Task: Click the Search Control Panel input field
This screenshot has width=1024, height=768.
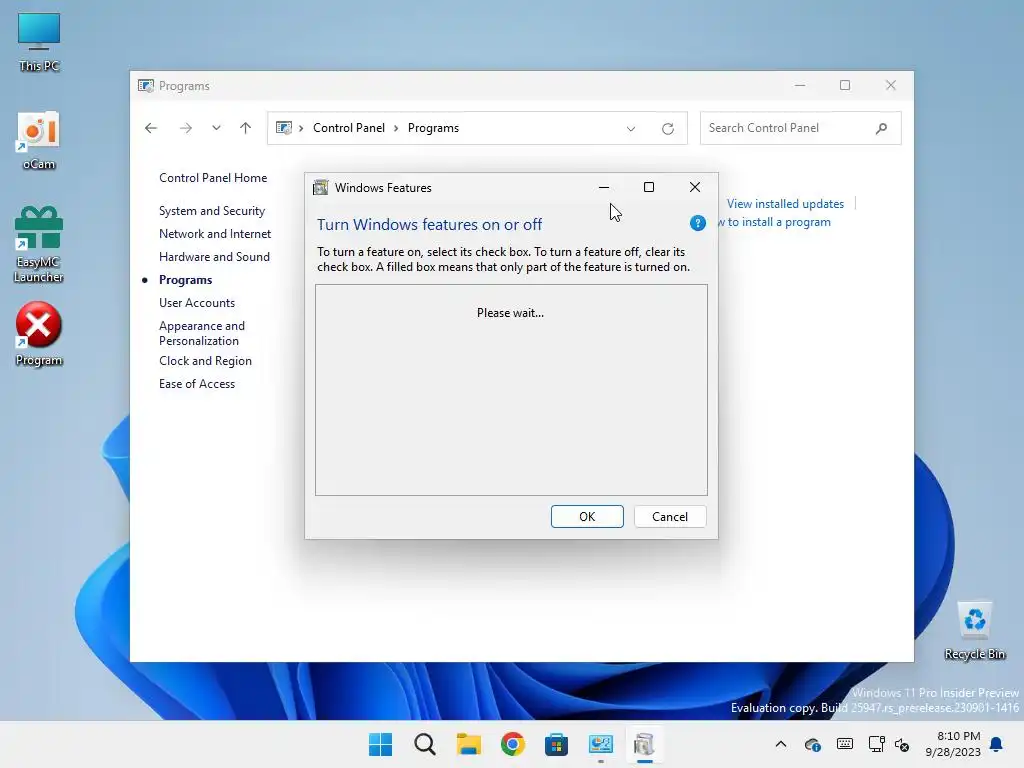Action: [x=788, y=128]
